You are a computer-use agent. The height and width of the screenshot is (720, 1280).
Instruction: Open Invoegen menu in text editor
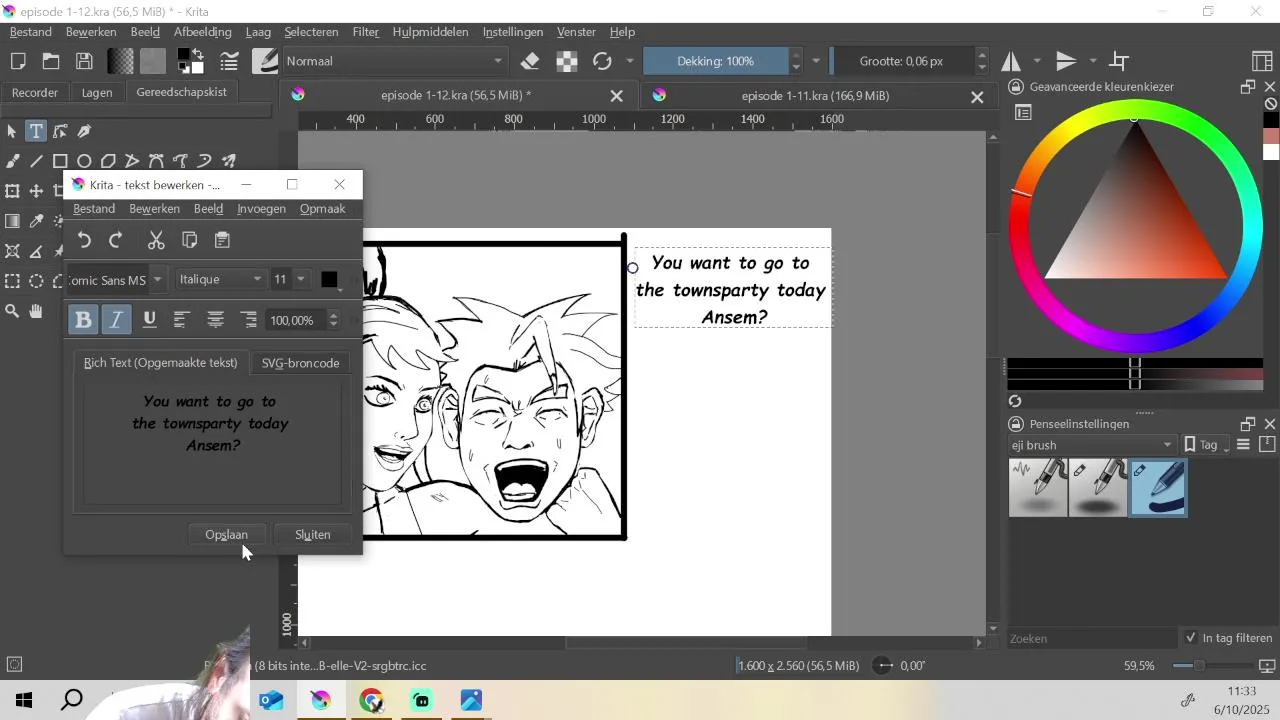tap(261, 209)
